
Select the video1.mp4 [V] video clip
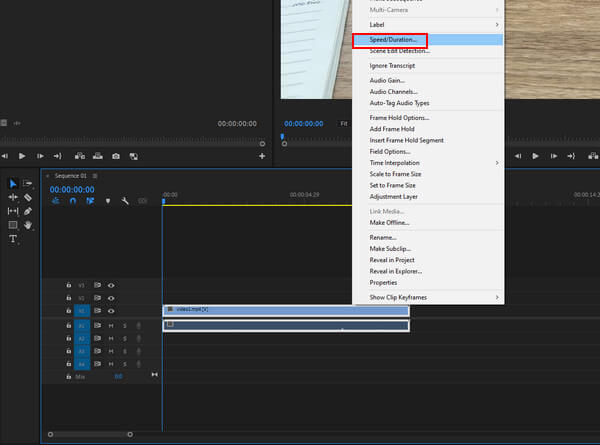(x=286, y=310)
